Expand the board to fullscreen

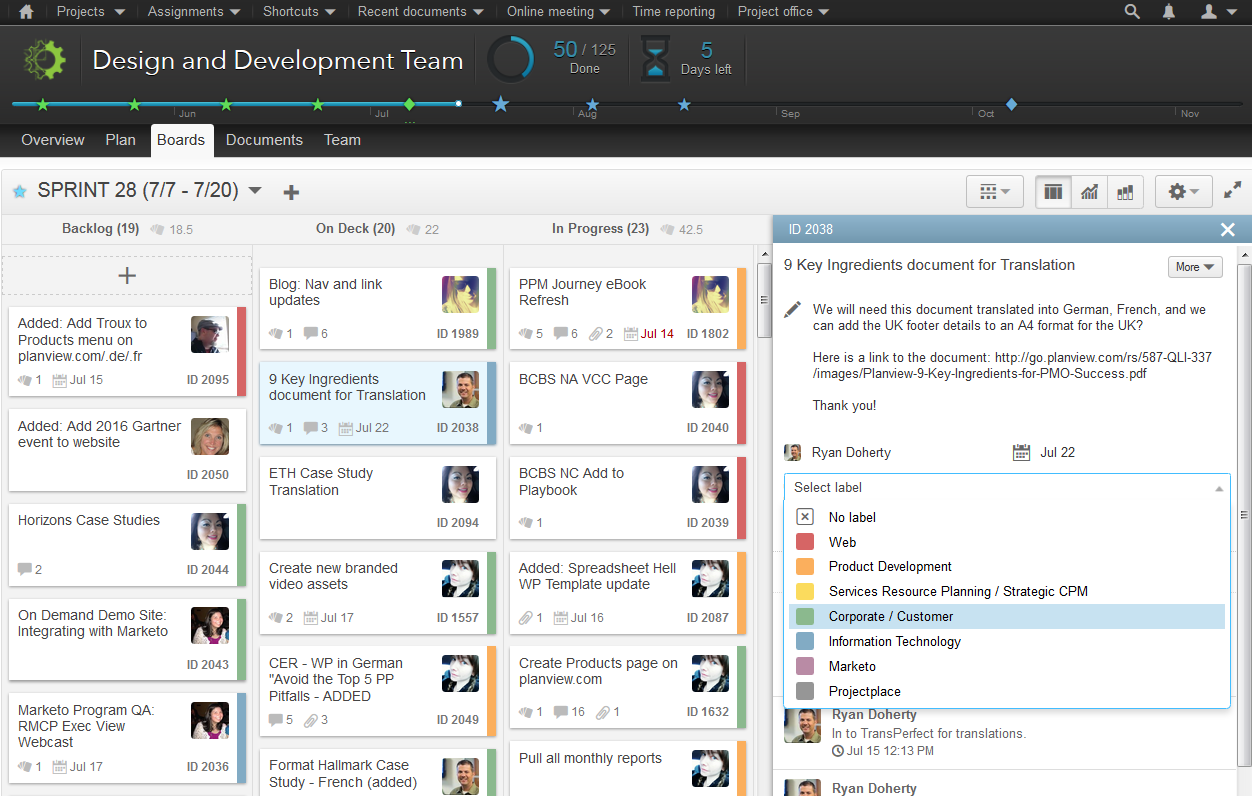[1233, 190]
